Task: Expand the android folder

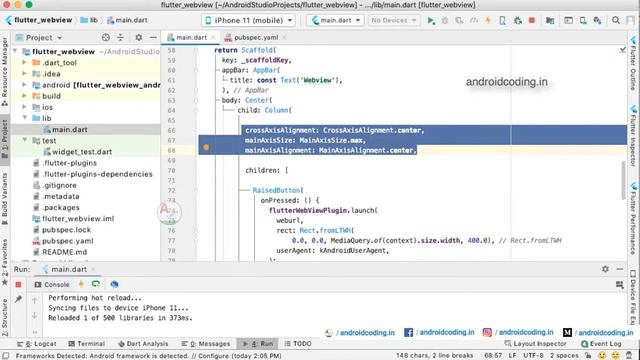Action: click(x=24, y=85)
